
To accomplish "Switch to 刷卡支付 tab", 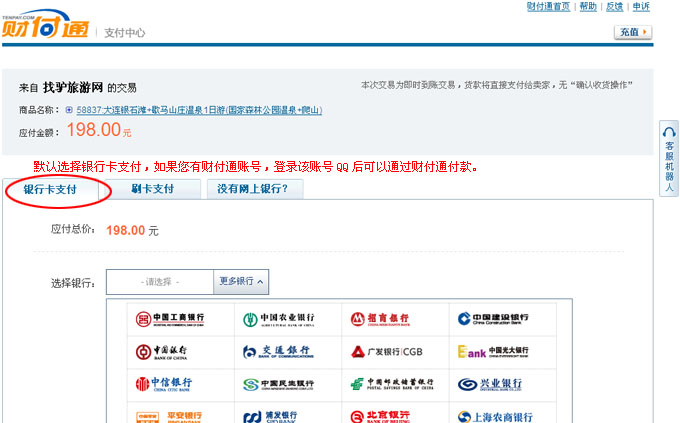I will (153, 189).
